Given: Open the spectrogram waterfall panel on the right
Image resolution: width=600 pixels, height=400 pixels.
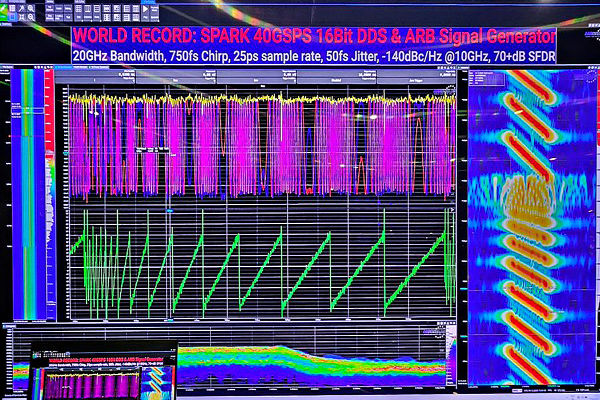Looking at the screenshot, I should click(x=530, y=230).
